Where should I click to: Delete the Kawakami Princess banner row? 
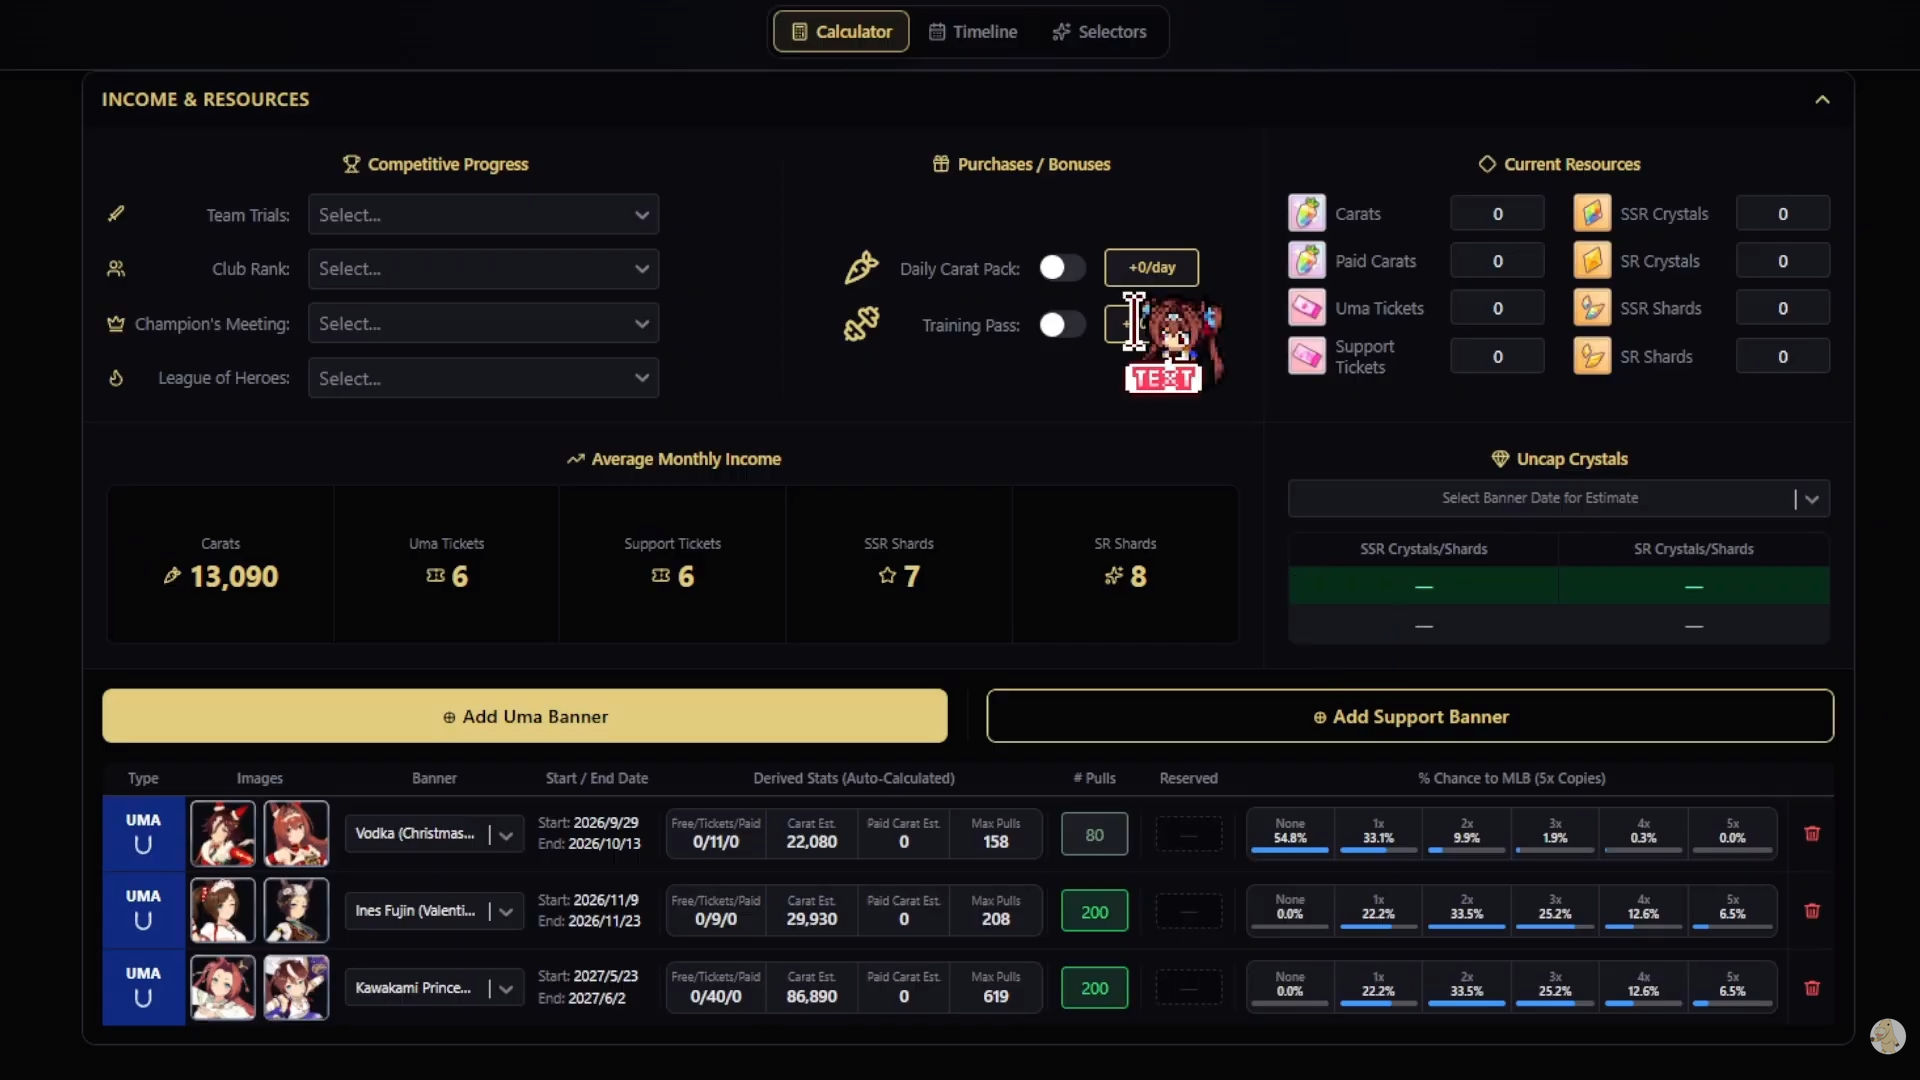click(1812, 988)
